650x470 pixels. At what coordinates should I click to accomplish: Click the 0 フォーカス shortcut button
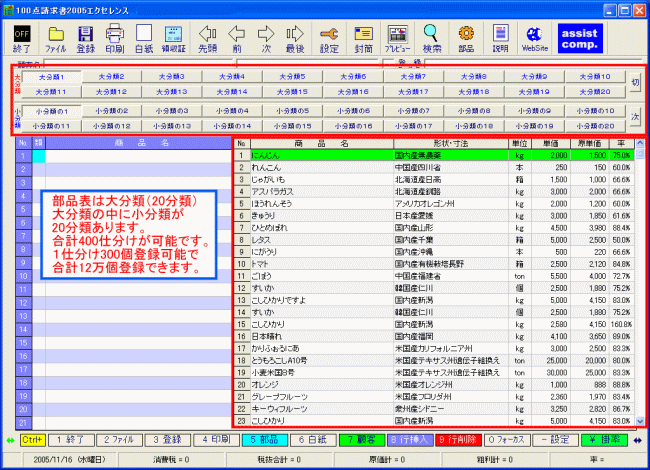(x=507, y=440)
